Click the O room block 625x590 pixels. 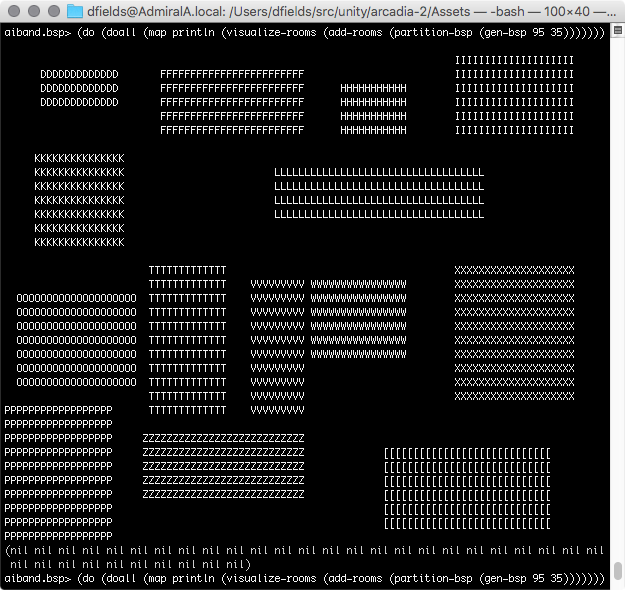point(77,340)
